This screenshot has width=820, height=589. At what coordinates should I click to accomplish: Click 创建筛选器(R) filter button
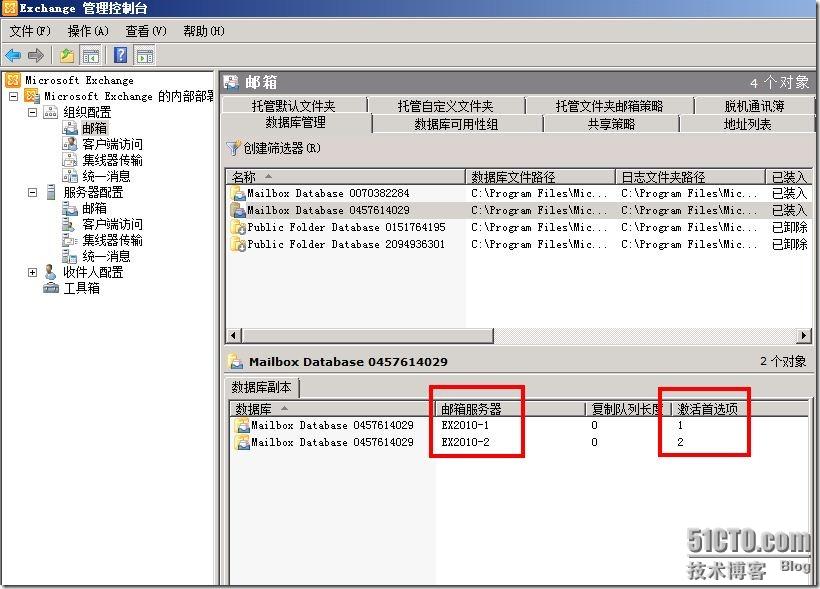(274, 148)
